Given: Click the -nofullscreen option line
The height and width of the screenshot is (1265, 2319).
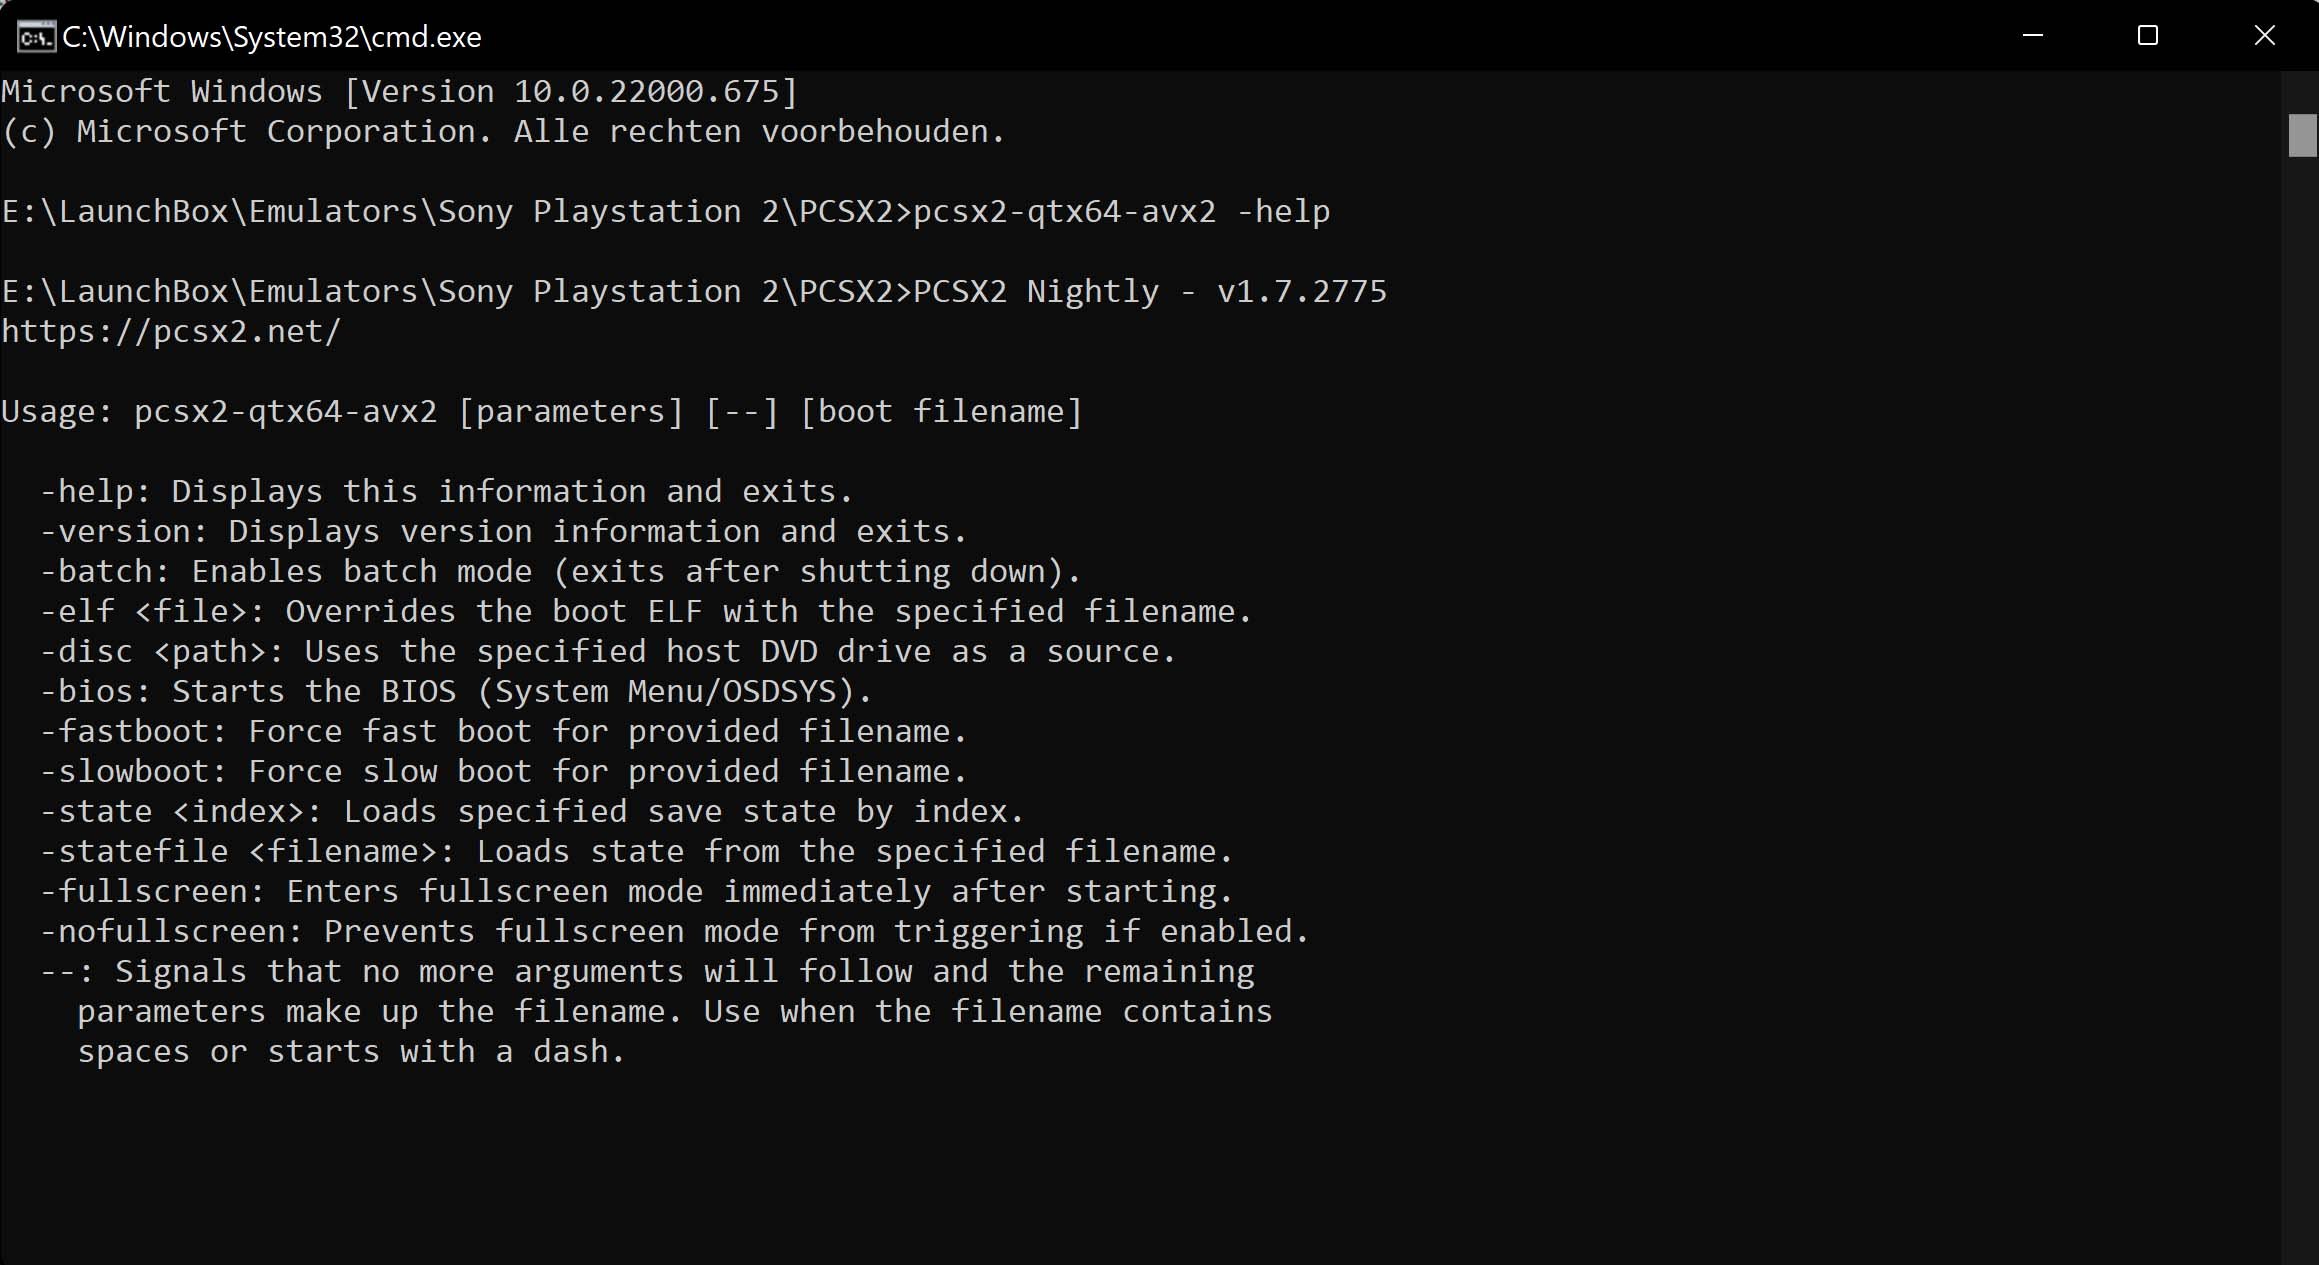Looking at the screenshot, I should click(674, 931).
